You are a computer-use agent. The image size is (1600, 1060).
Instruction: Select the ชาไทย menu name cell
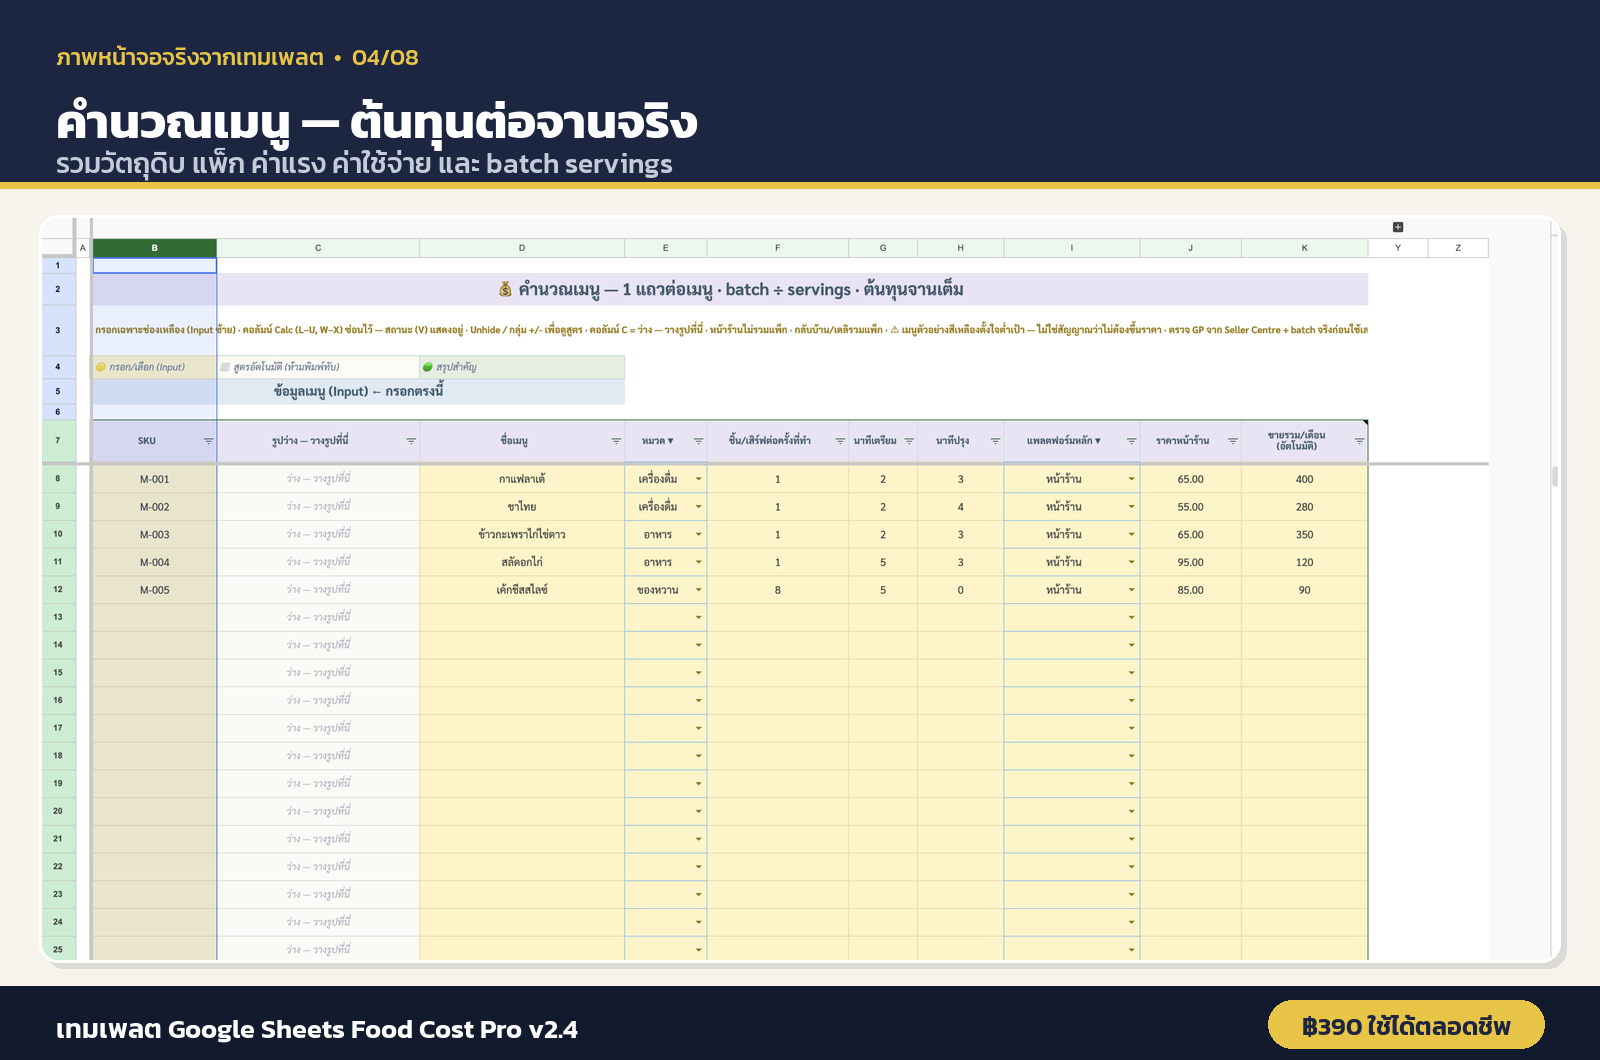[x=522, y=507]
